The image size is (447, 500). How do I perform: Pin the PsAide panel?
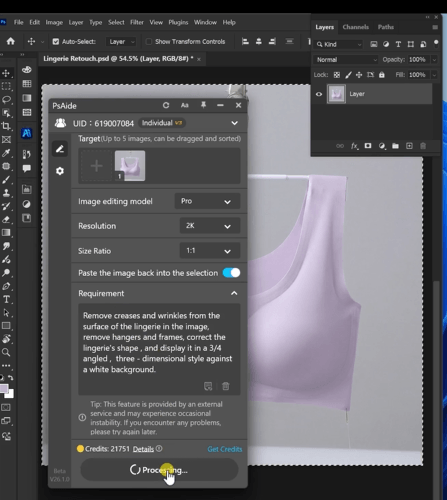click(x=203, y=105)
